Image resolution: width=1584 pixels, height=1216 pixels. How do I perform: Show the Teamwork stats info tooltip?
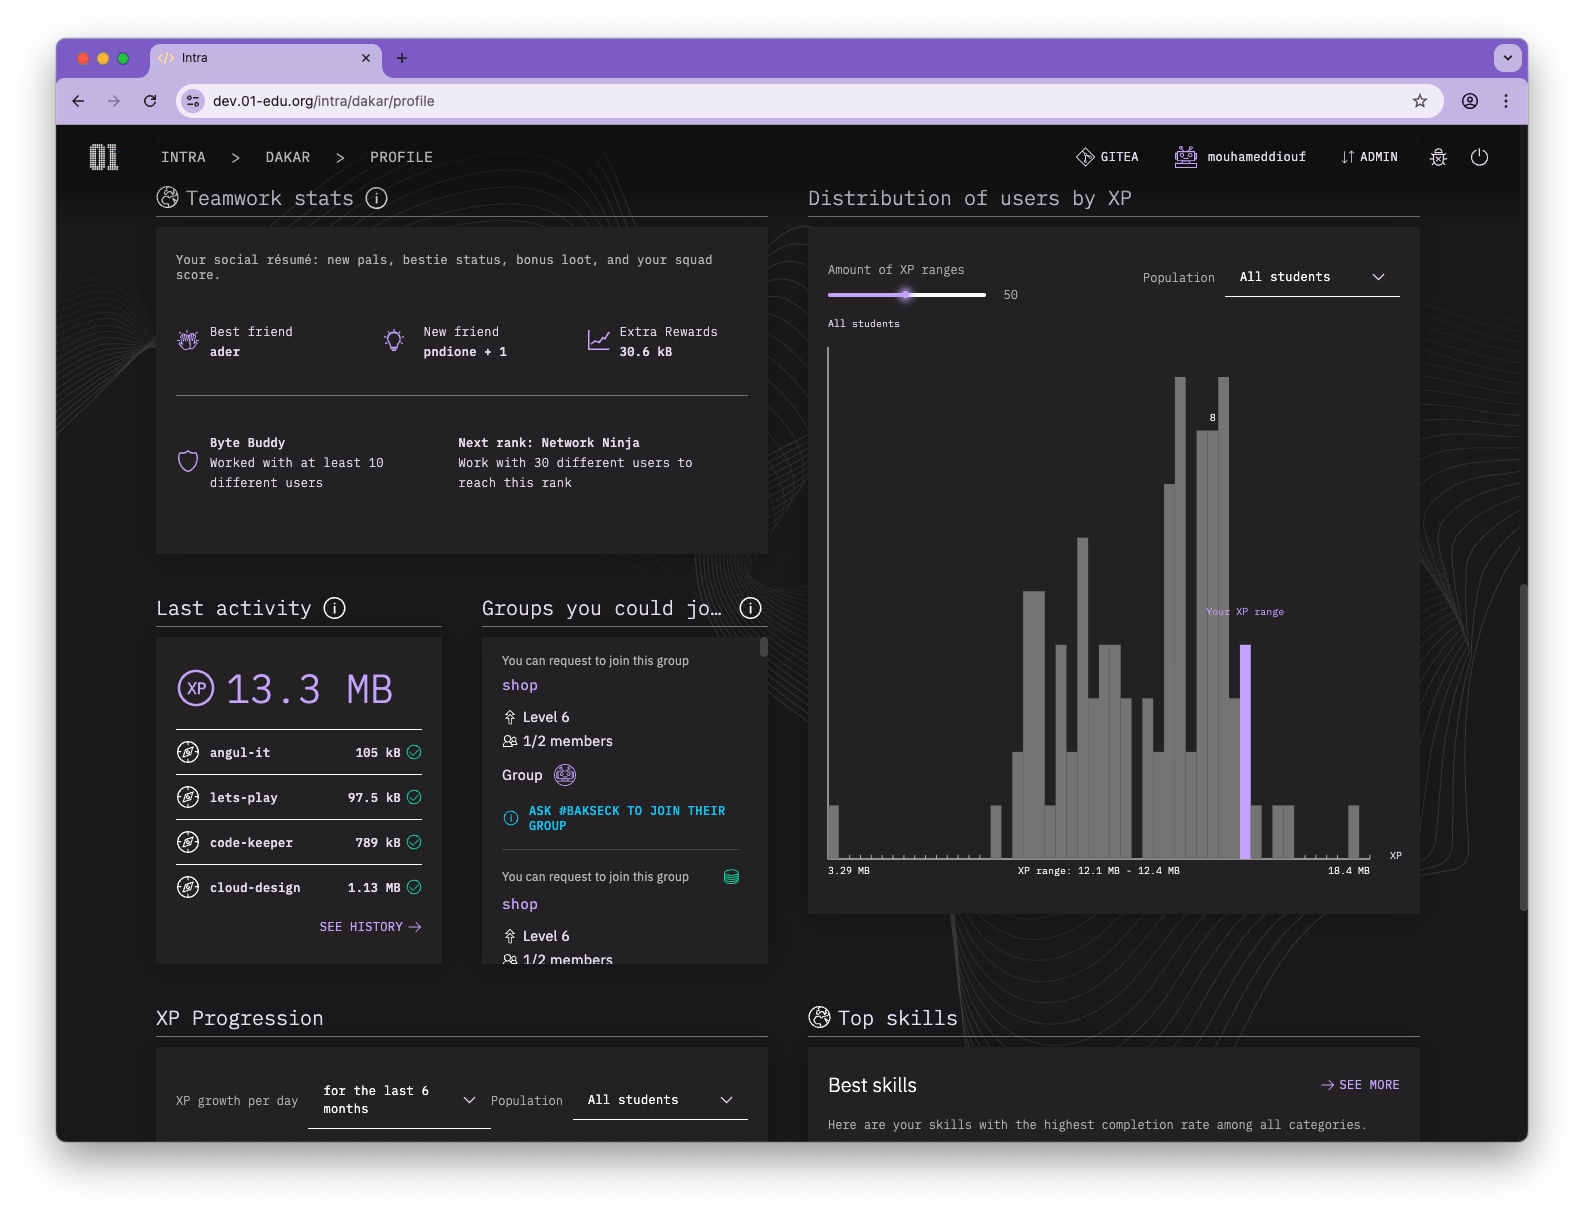pyautogui.click(x=376, y=198)
